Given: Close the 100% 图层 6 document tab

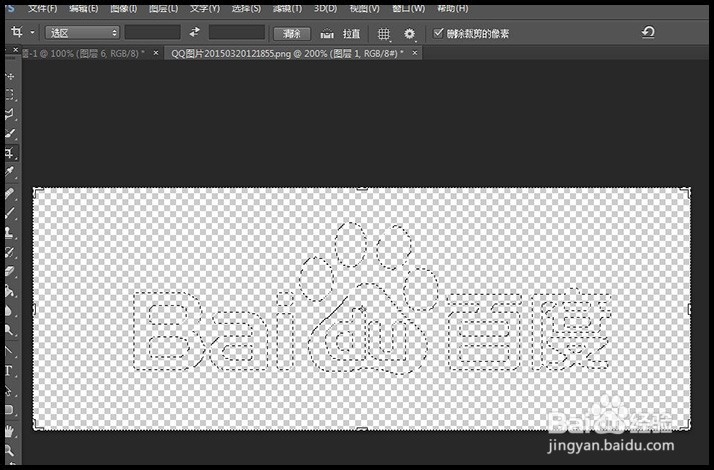Looking at the screenshot, I should [156, 53].
